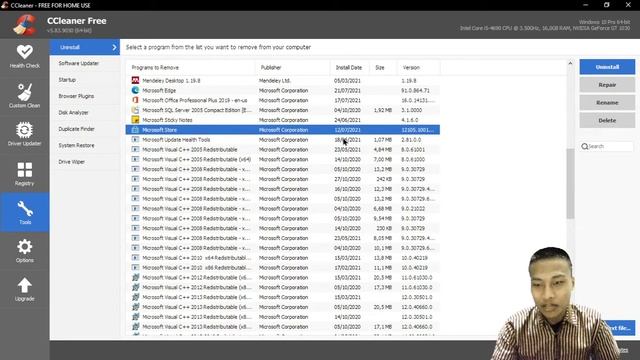Select the Microsoft Update Health Tools row
Image resolution: width=640 pixels, height=360 pixels.
coord(283,140)
